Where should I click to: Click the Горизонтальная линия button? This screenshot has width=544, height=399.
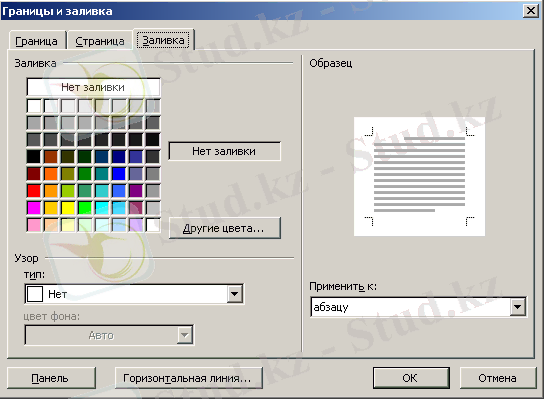[x=188, y=378]
